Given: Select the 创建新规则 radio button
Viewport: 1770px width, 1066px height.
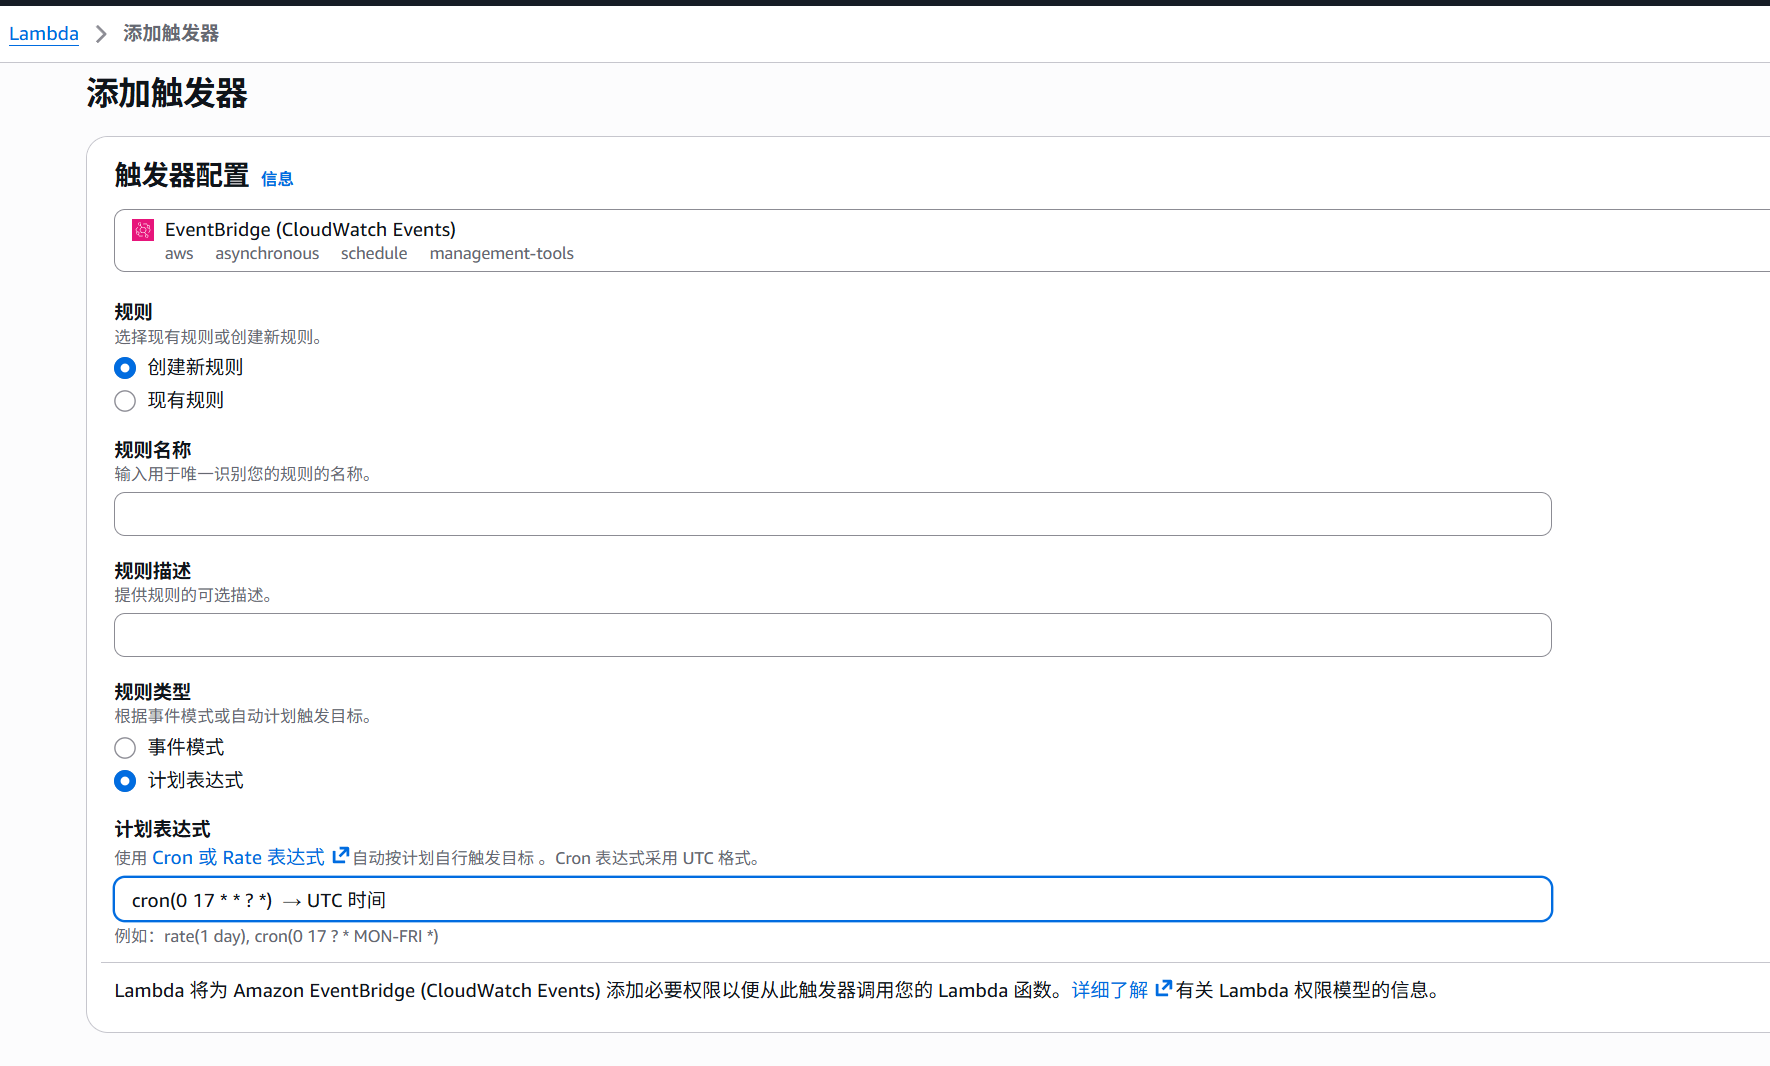Looking at the screenshot, I should coord(125,368).
